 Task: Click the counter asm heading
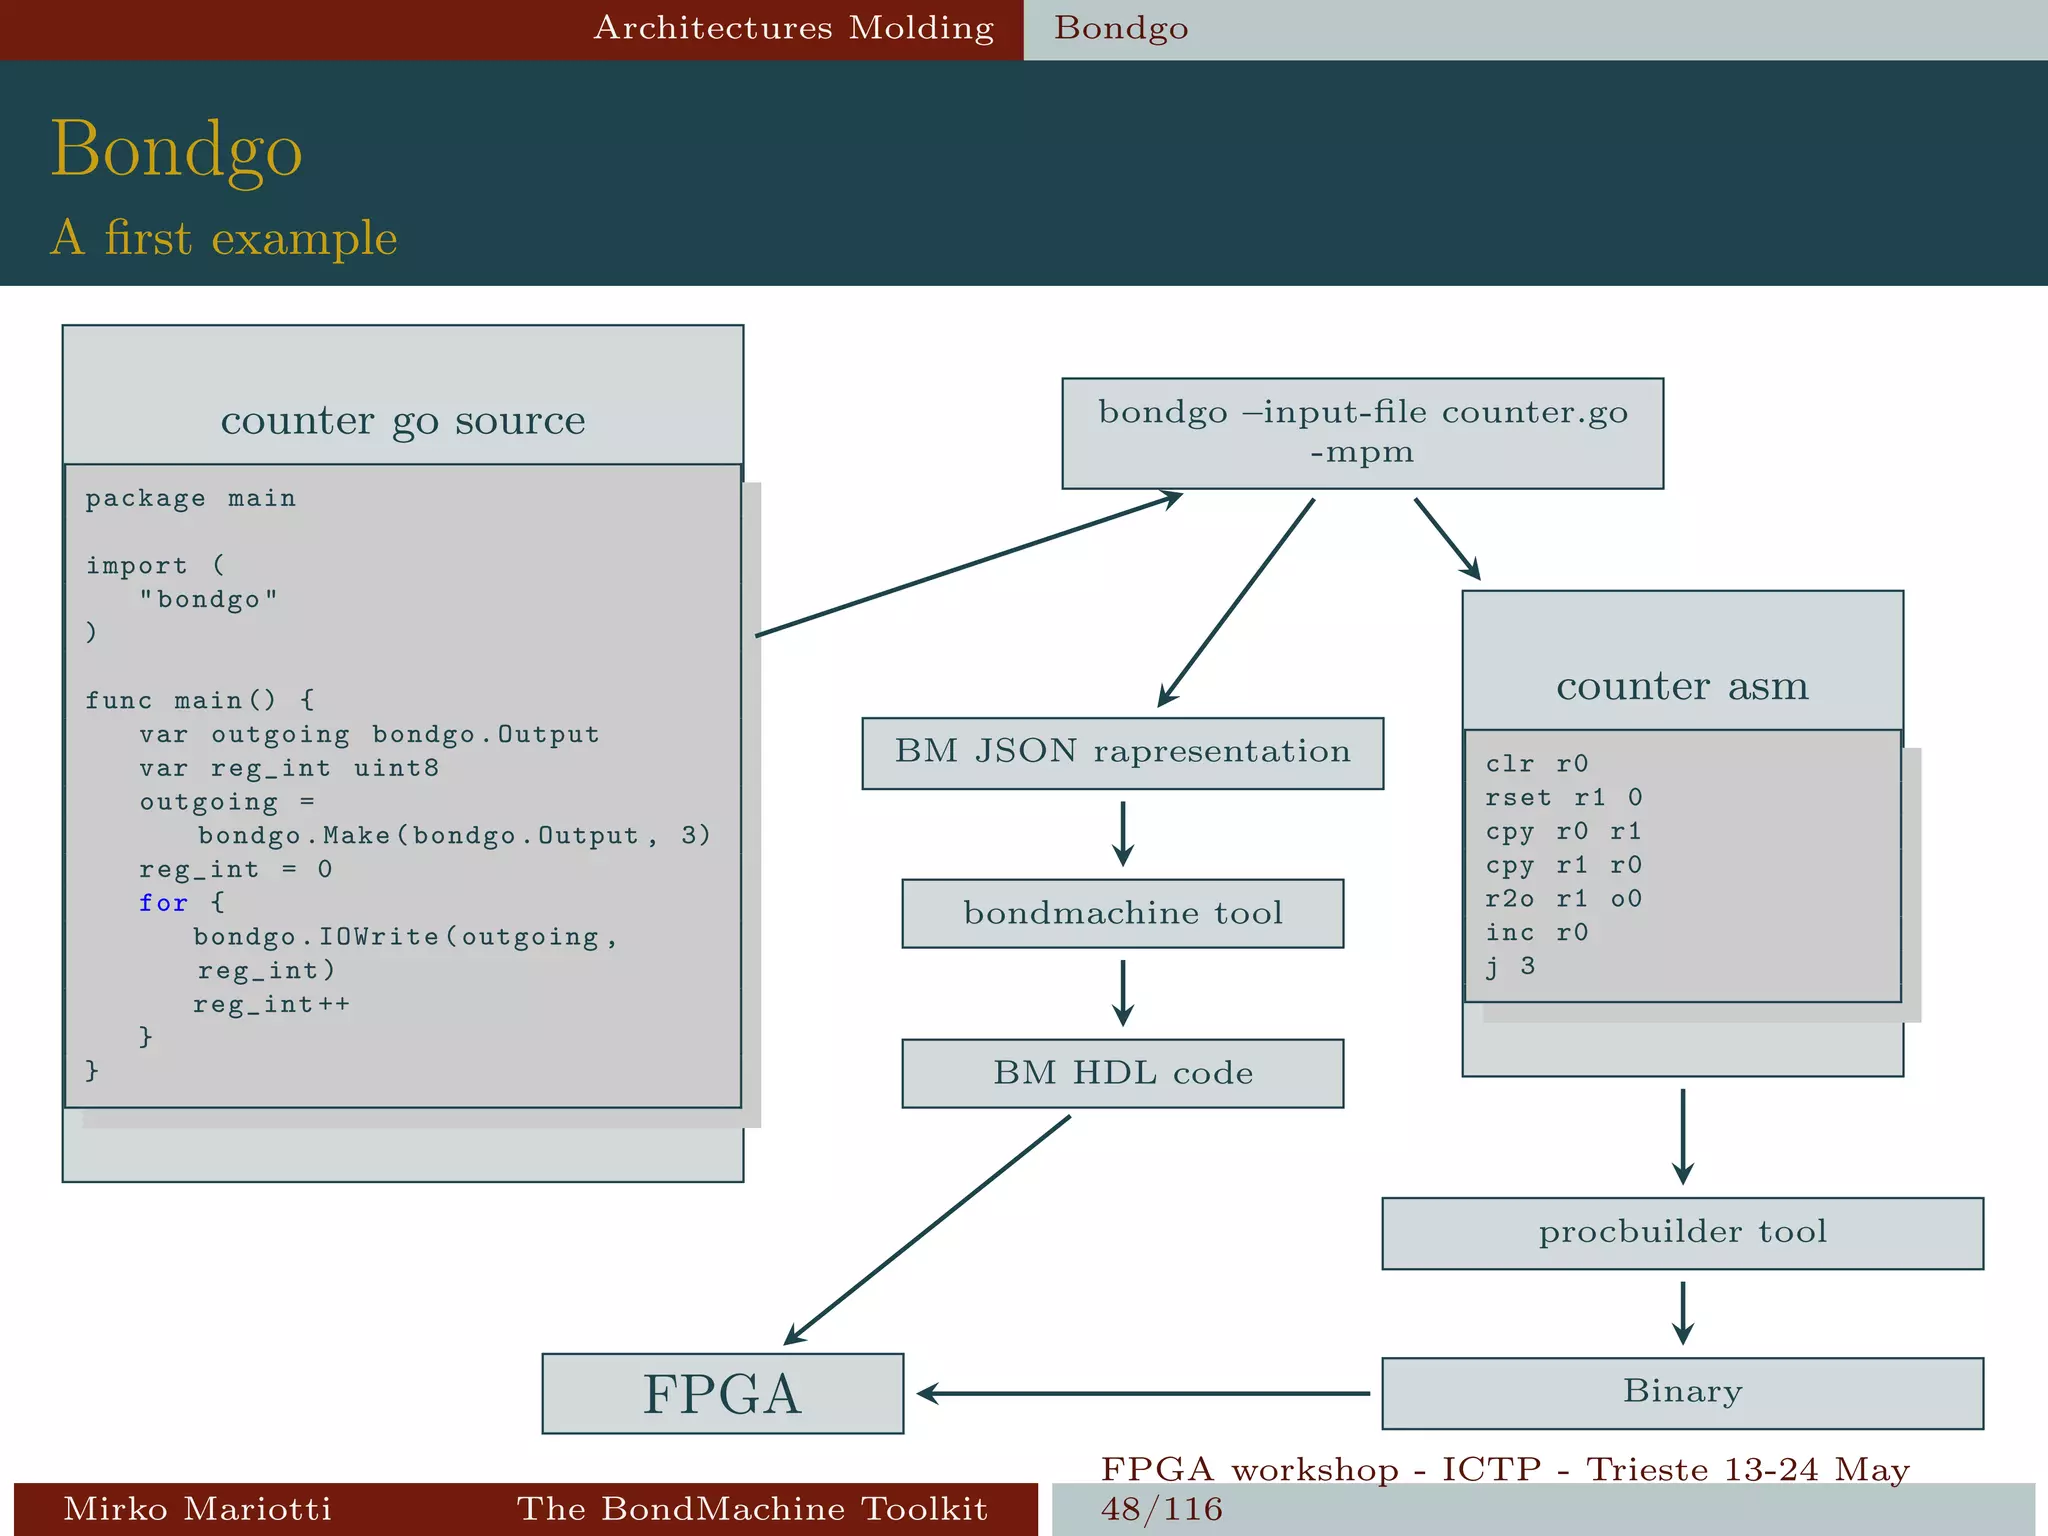click(x=1682, y=686)
